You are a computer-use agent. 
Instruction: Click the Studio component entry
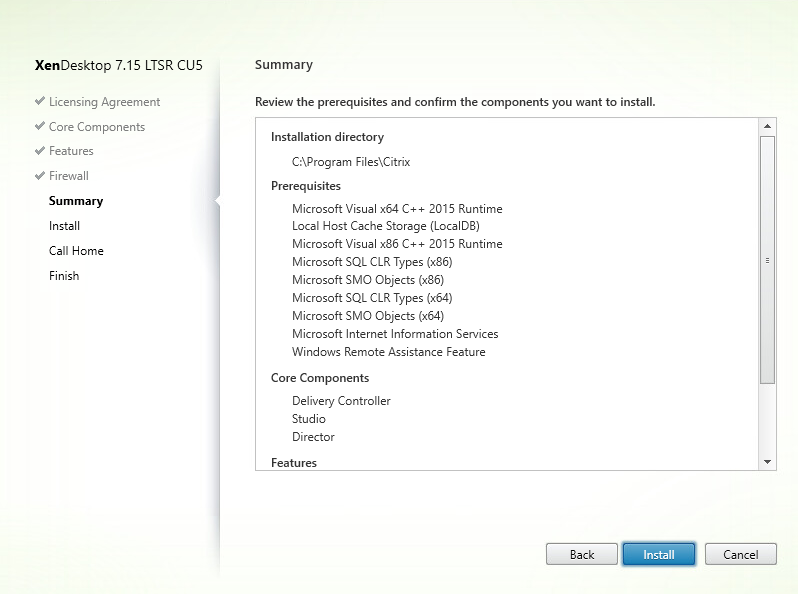click(x=309, y=419)
